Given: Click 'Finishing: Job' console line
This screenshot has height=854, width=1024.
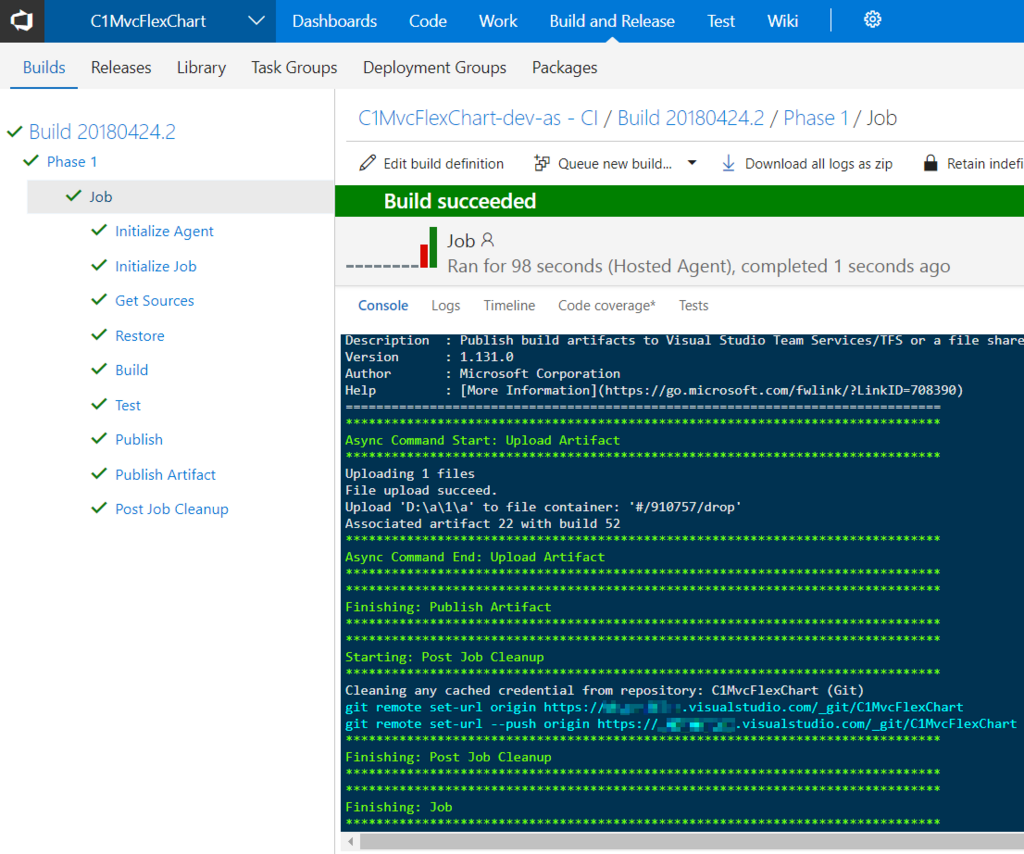Looking at the screenshot, I should click(x=398, y=807).
